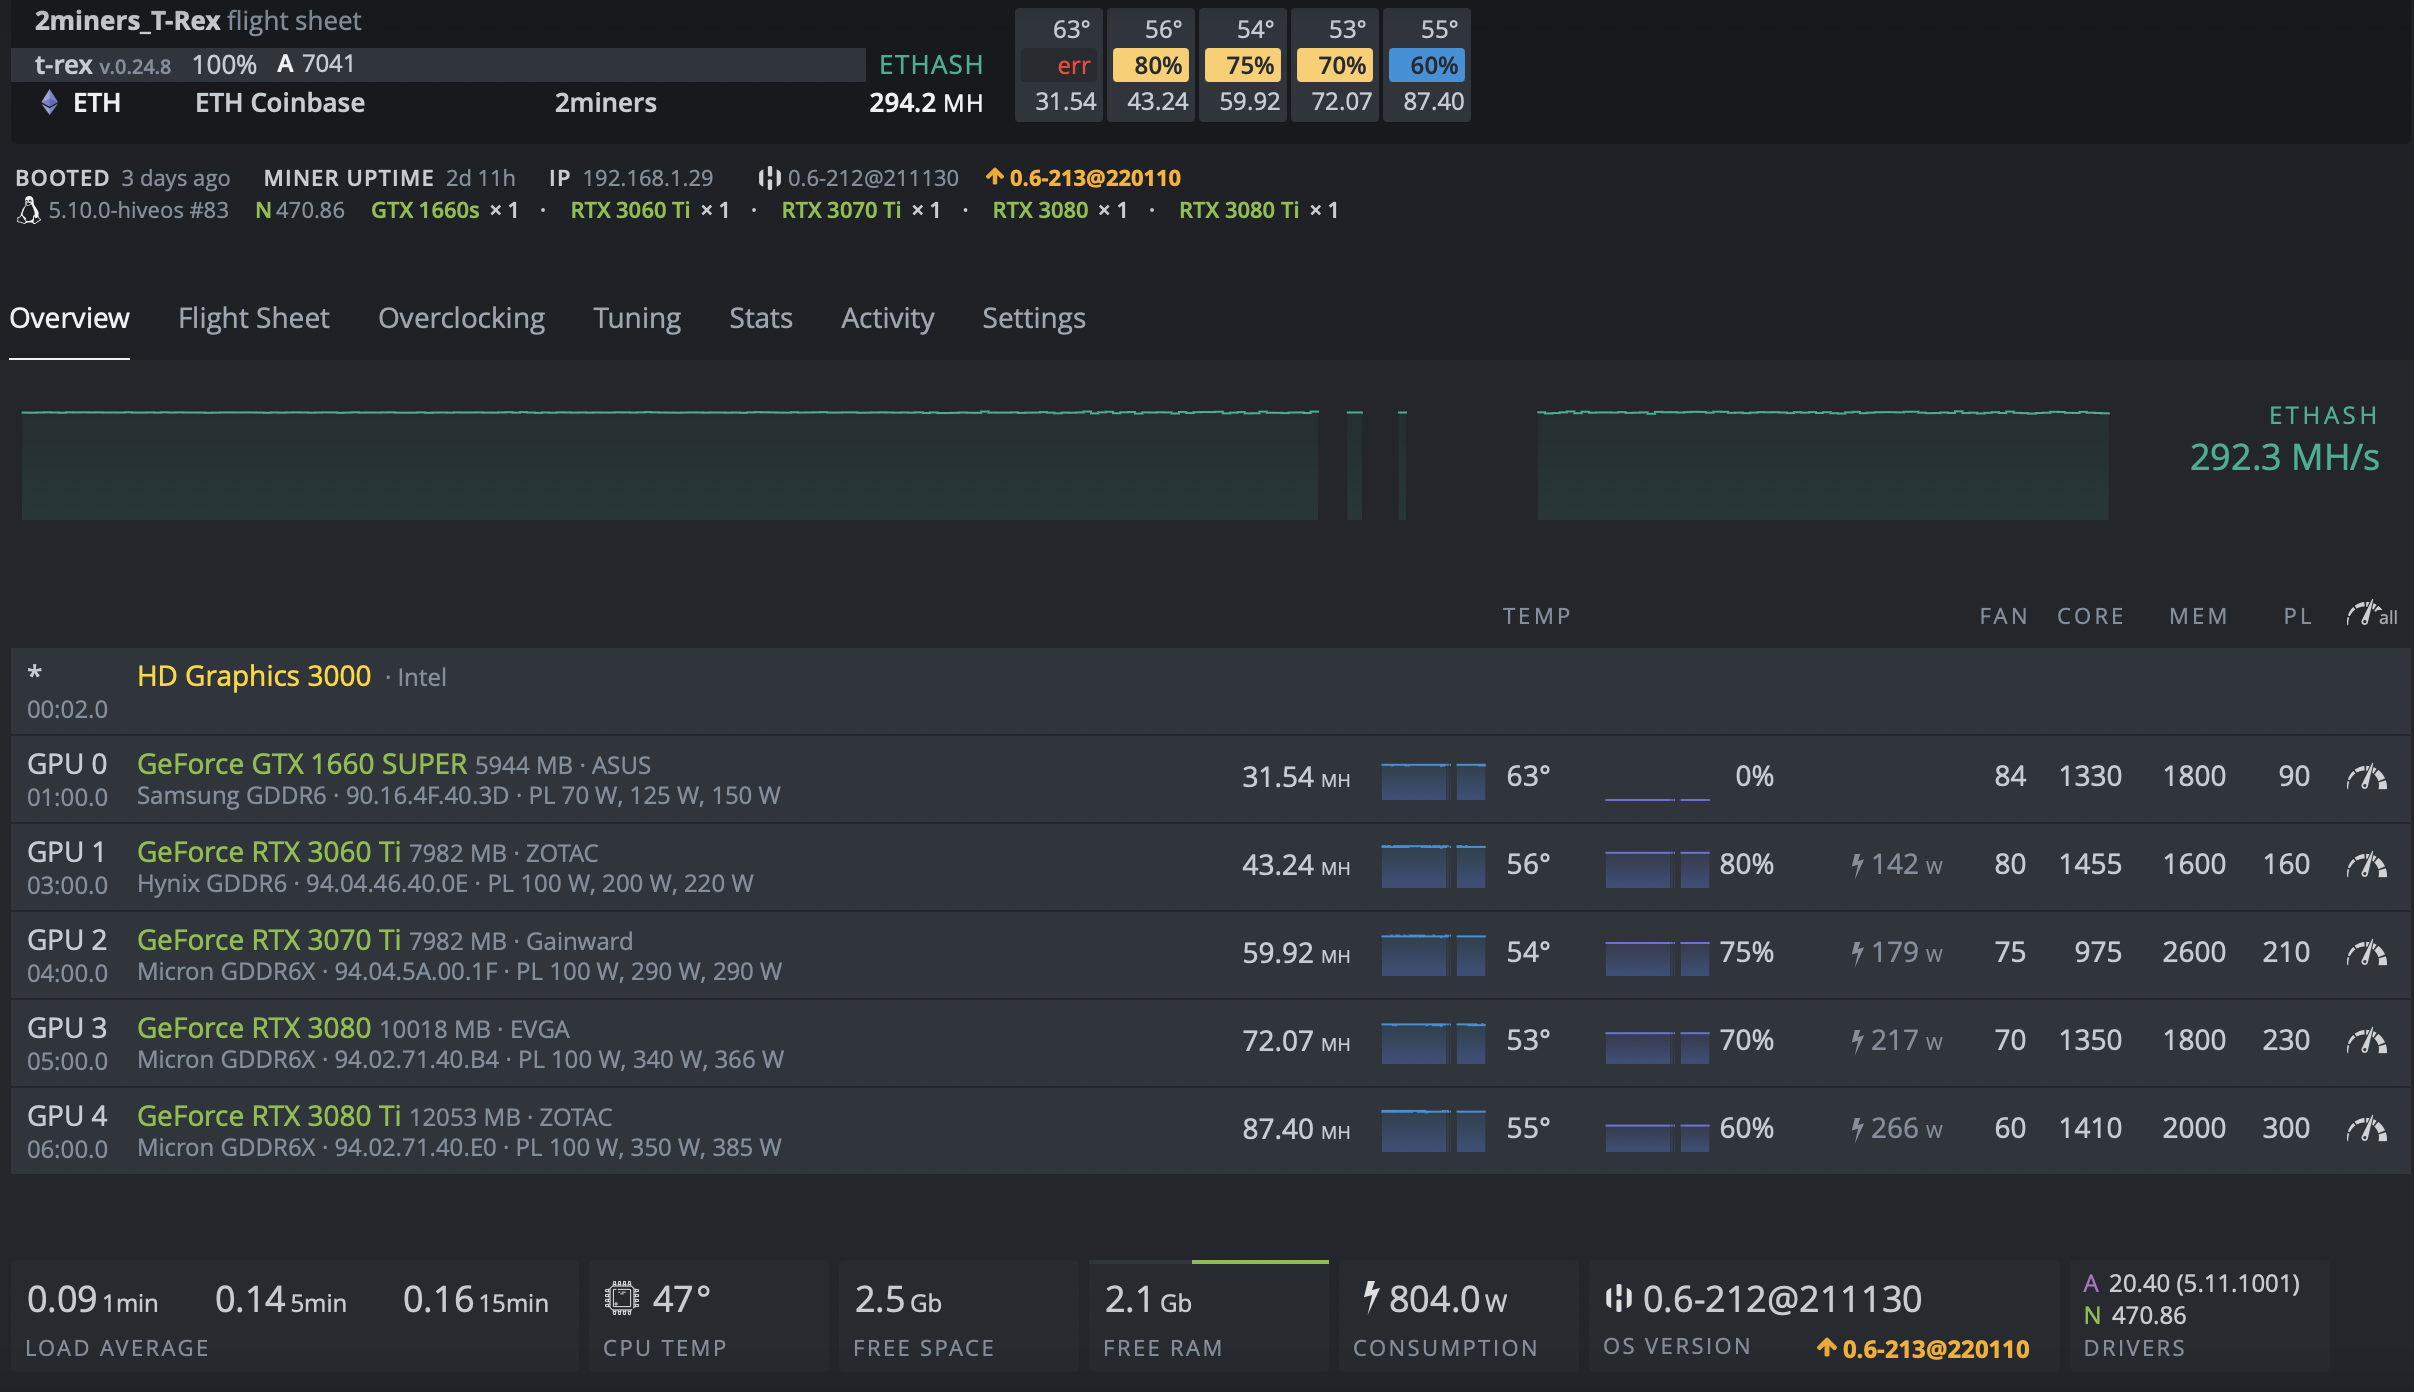Open overclock tuning icon for GPU 2 row

(x=2366, y=953)
